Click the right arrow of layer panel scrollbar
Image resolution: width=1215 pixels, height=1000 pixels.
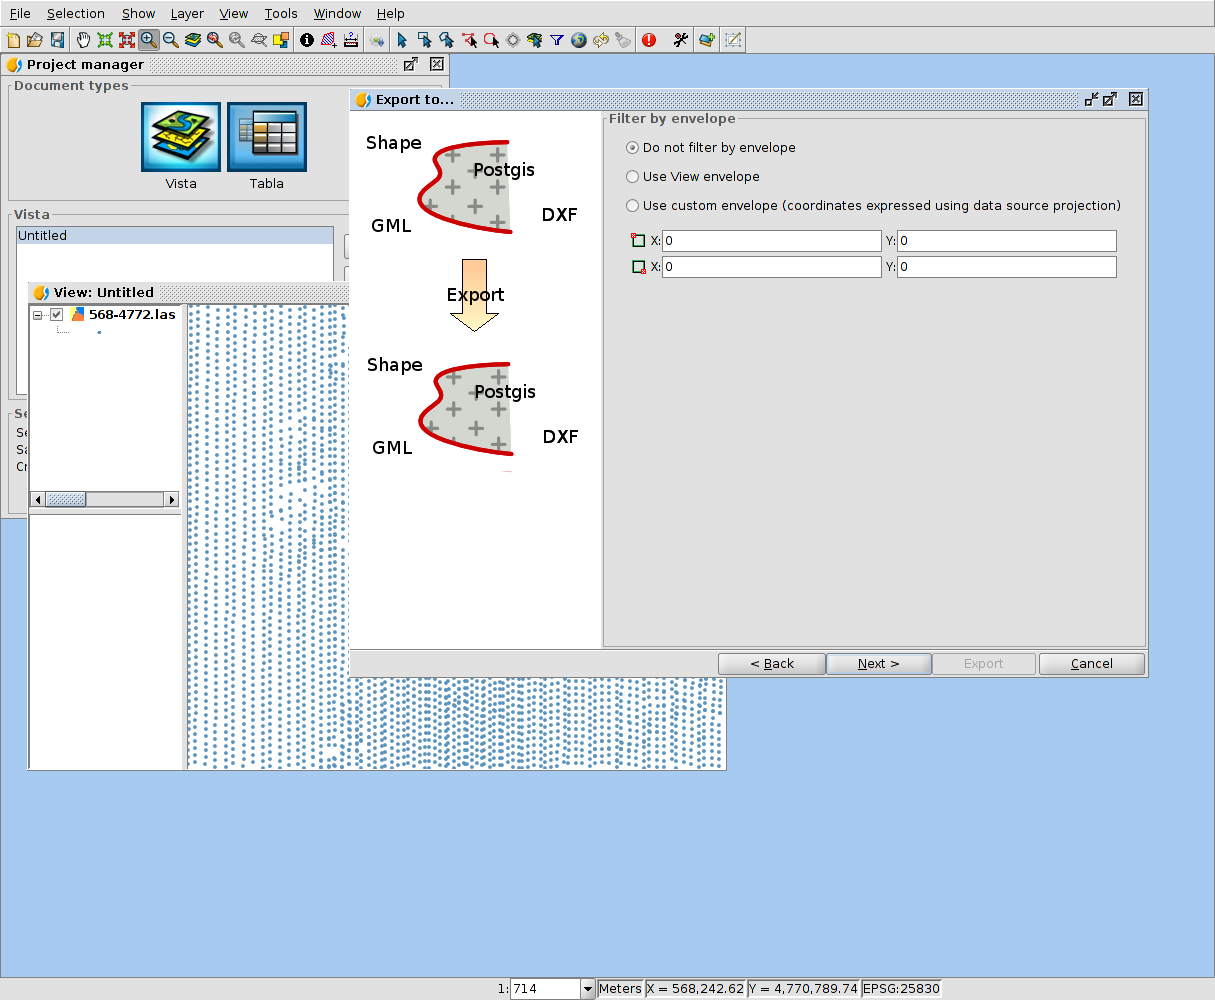[x=171, y=500]
